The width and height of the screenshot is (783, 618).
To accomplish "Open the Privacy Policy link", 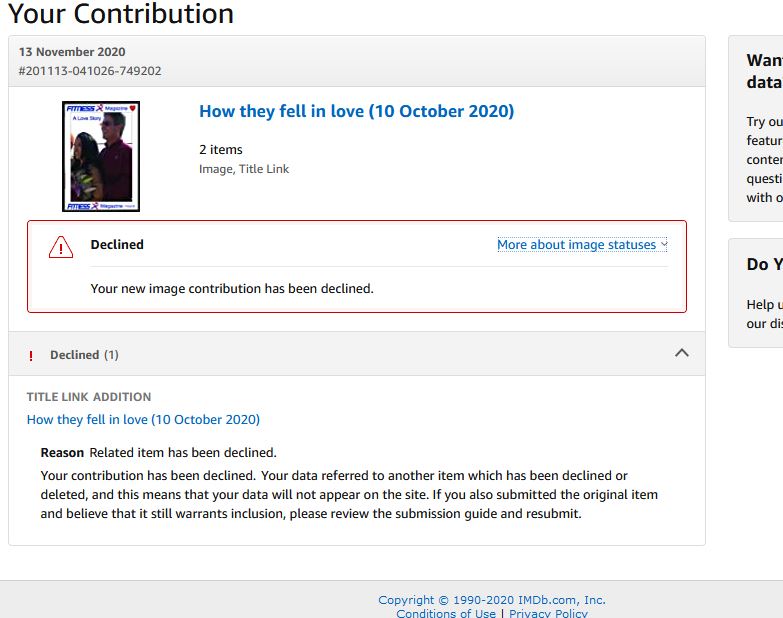I will click(548, 613).
